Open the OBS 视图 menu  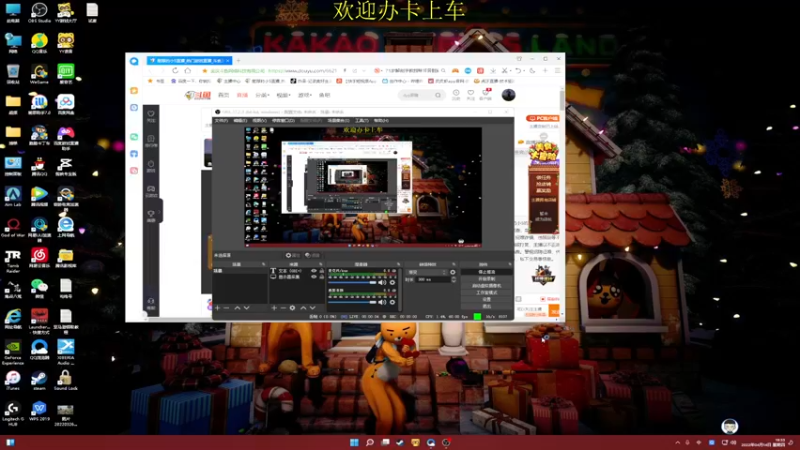click(x=260, y=121)
